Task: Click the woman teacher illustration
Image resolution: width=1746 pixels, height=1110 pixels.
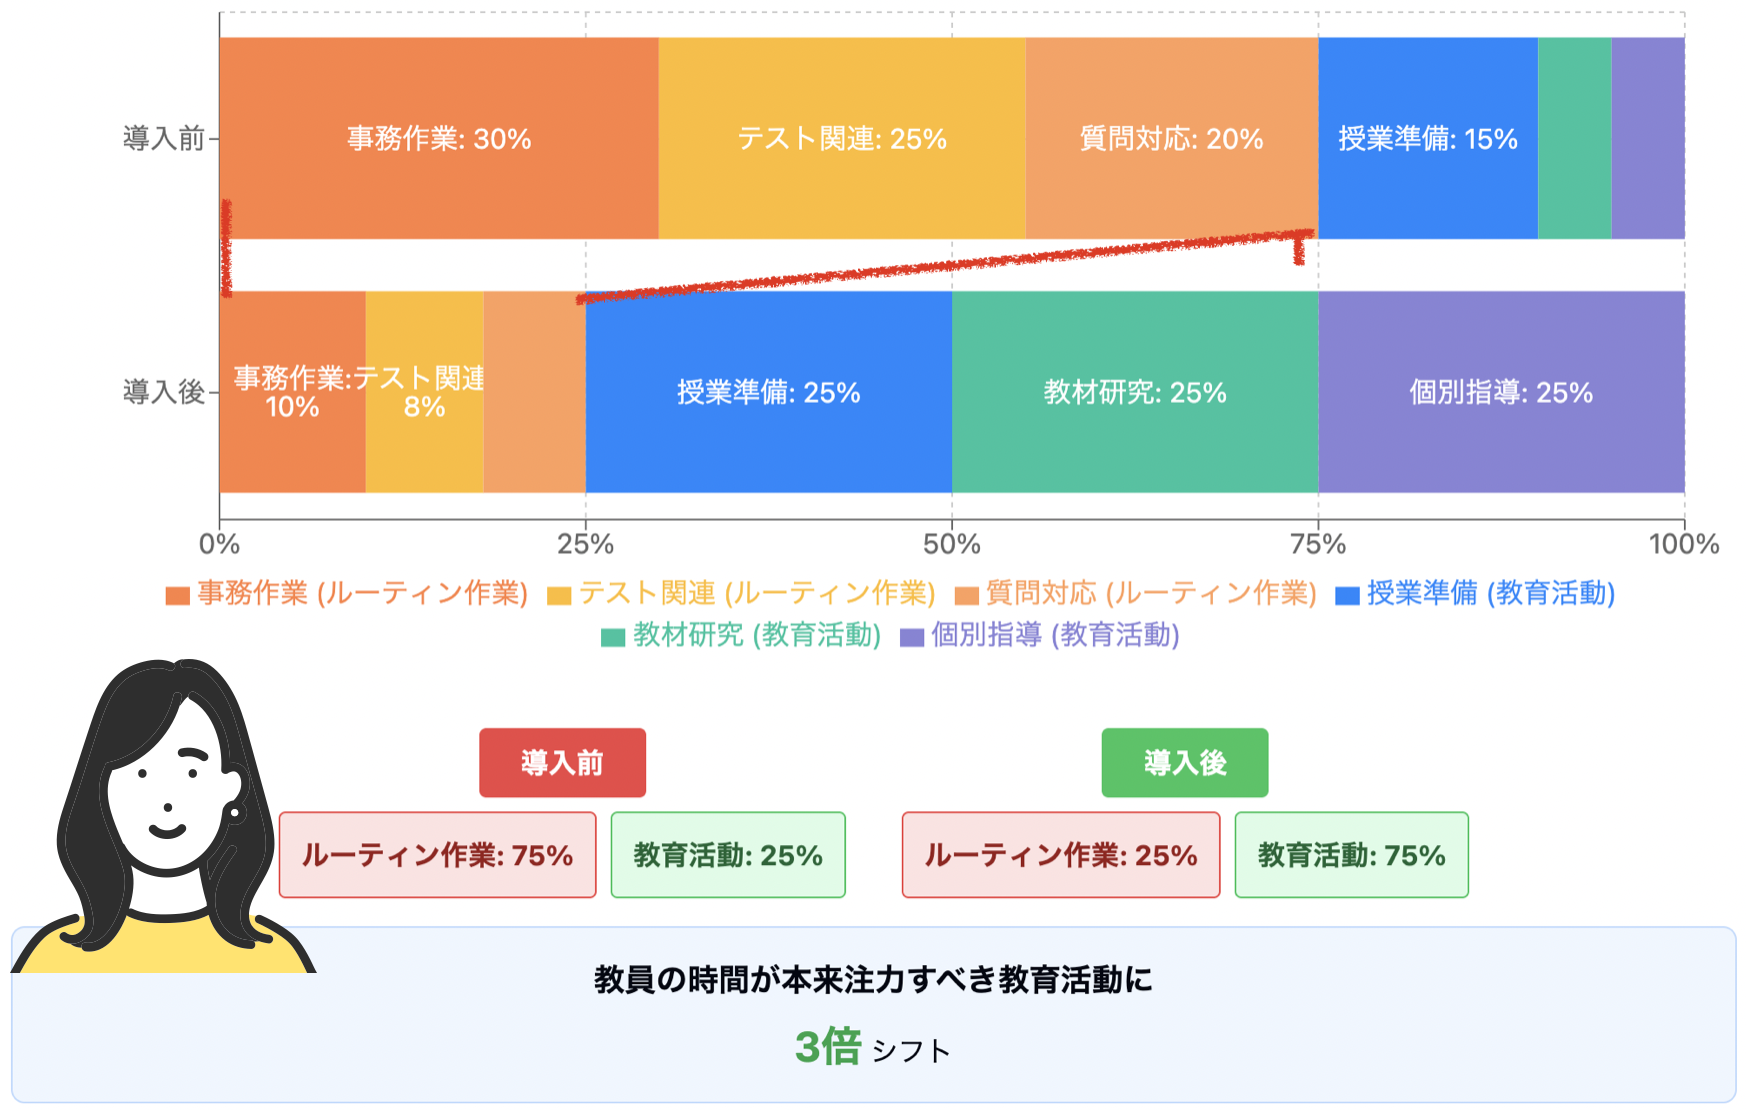Action: point(165,815)
